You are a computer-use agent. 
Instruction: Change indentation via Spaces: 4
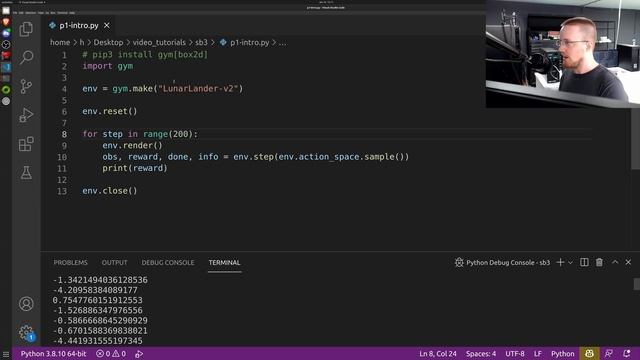[481, 353]
